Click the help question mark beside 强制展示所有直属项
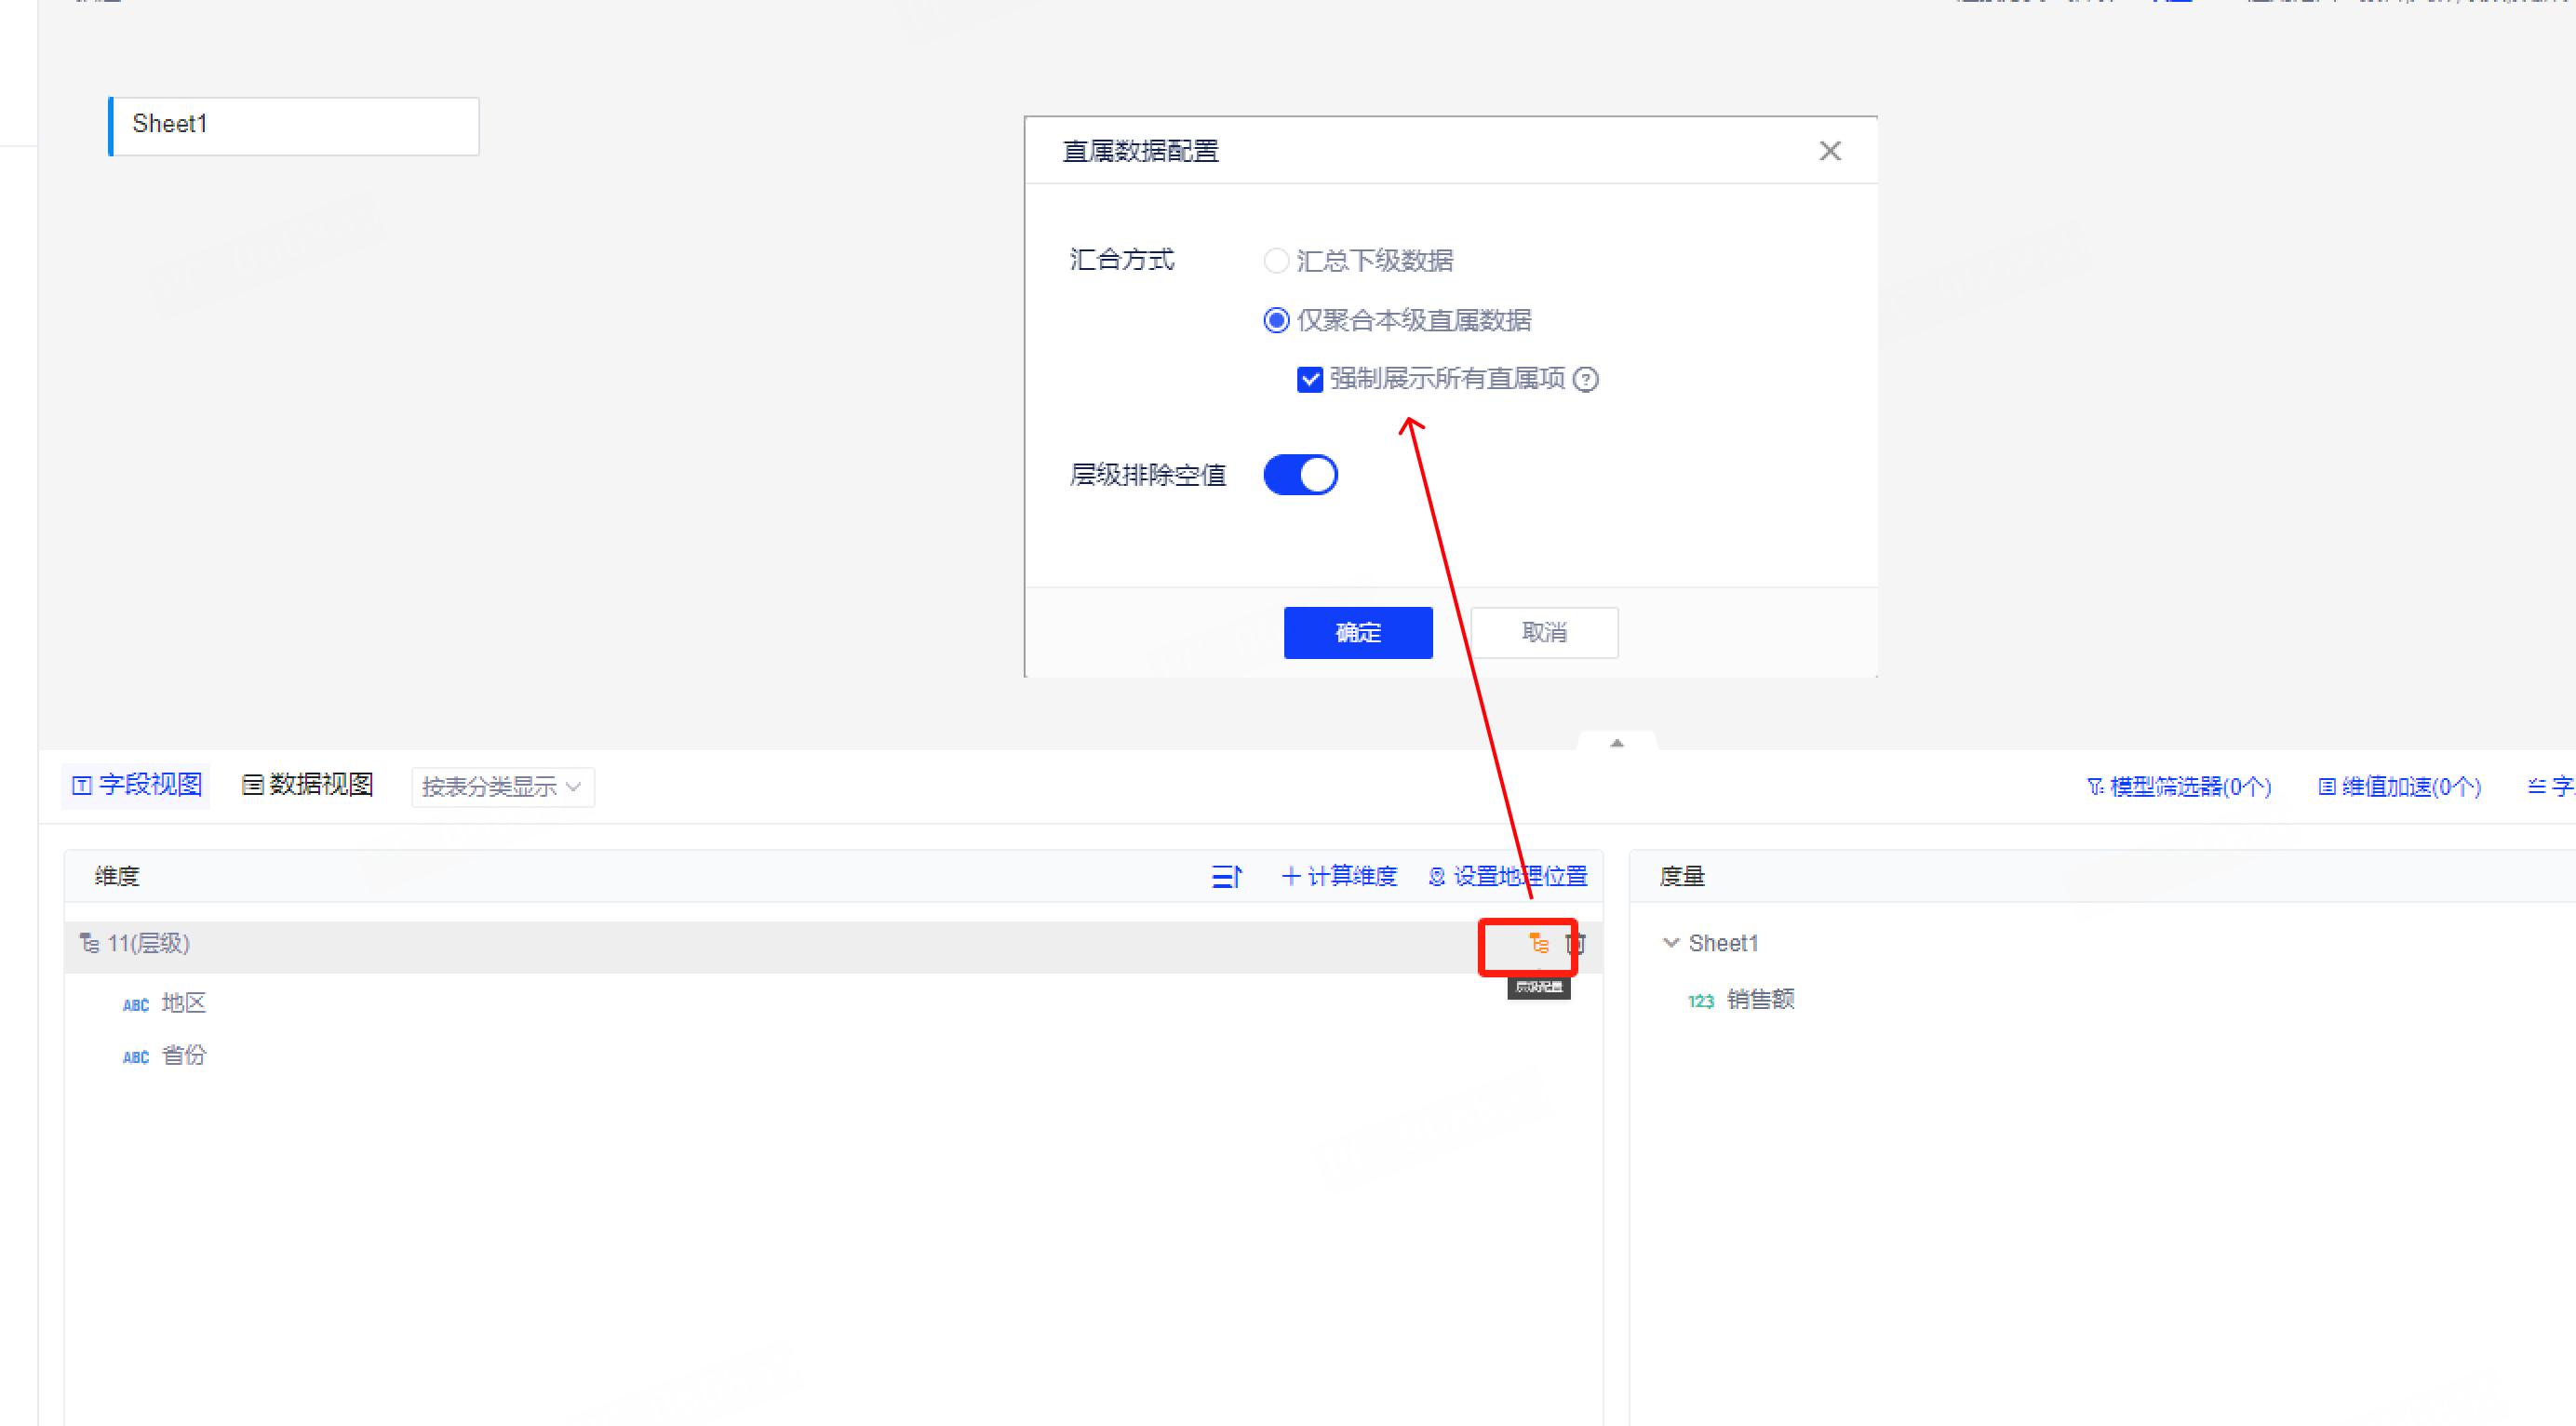Viewport: 2576px width, 1426px height. click(x=1585, y=380)
